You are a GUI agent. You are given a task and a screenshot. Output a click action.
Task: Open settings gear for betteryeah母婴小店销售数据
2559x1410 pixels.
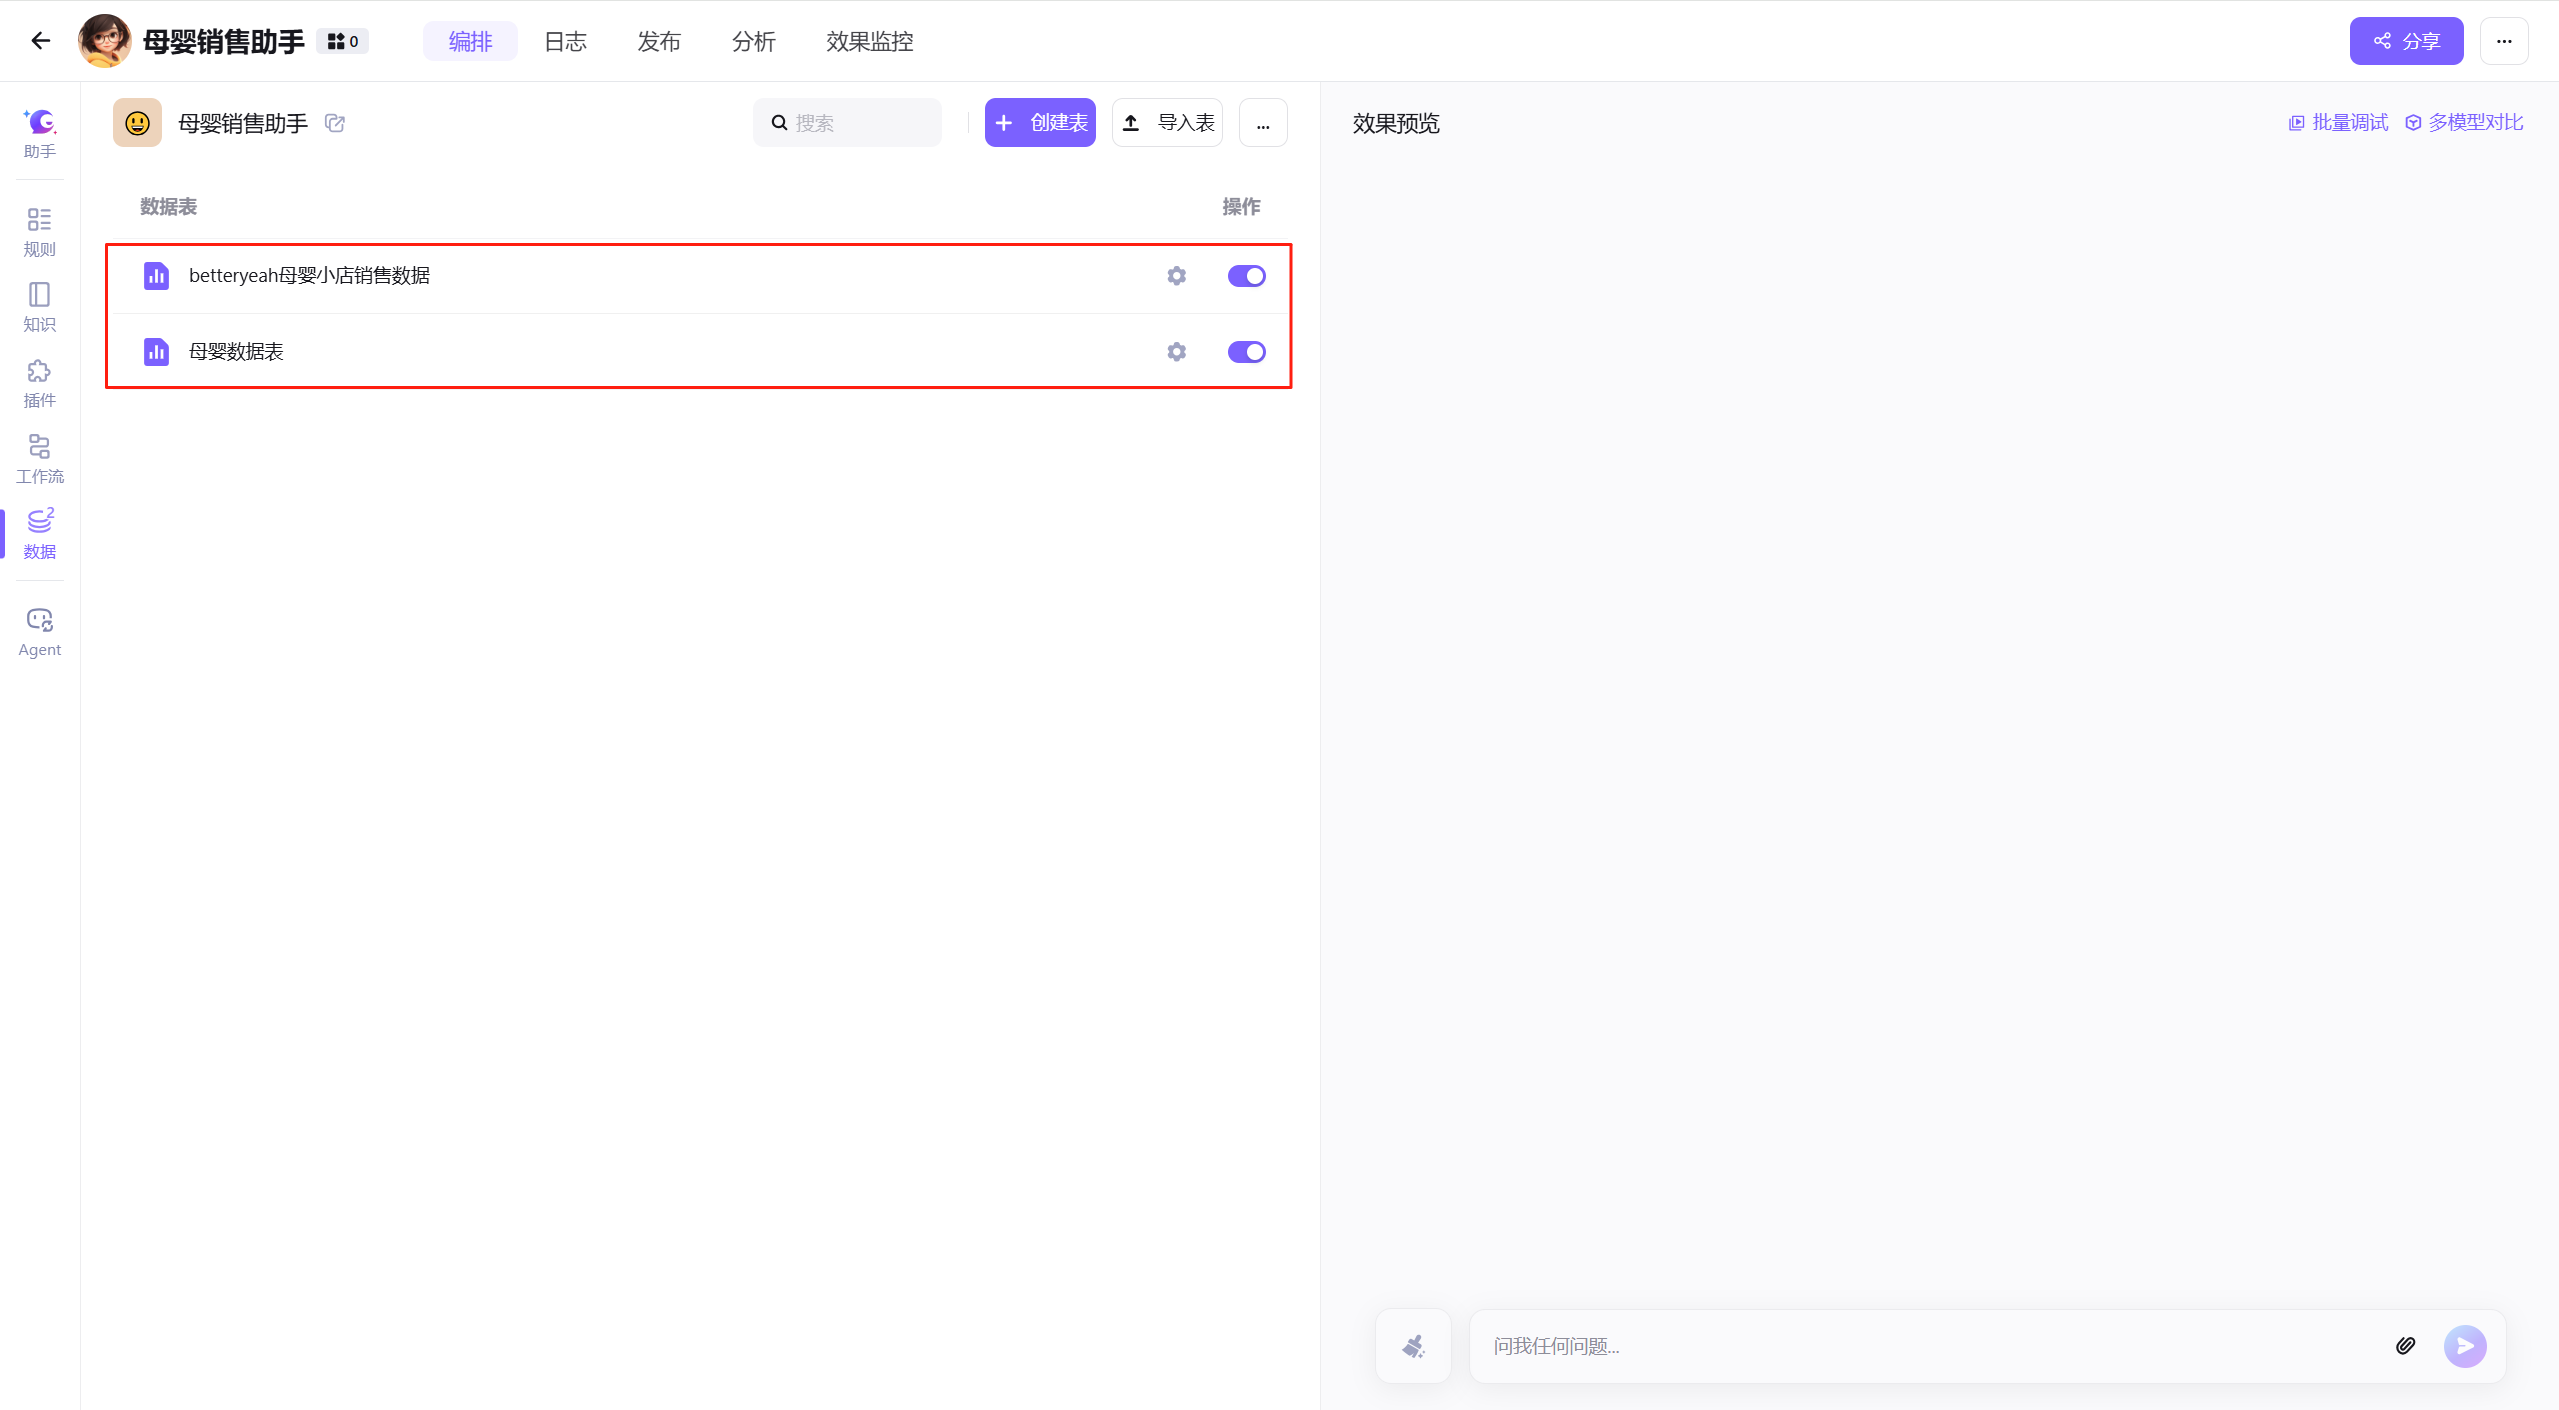[1176, 276]
